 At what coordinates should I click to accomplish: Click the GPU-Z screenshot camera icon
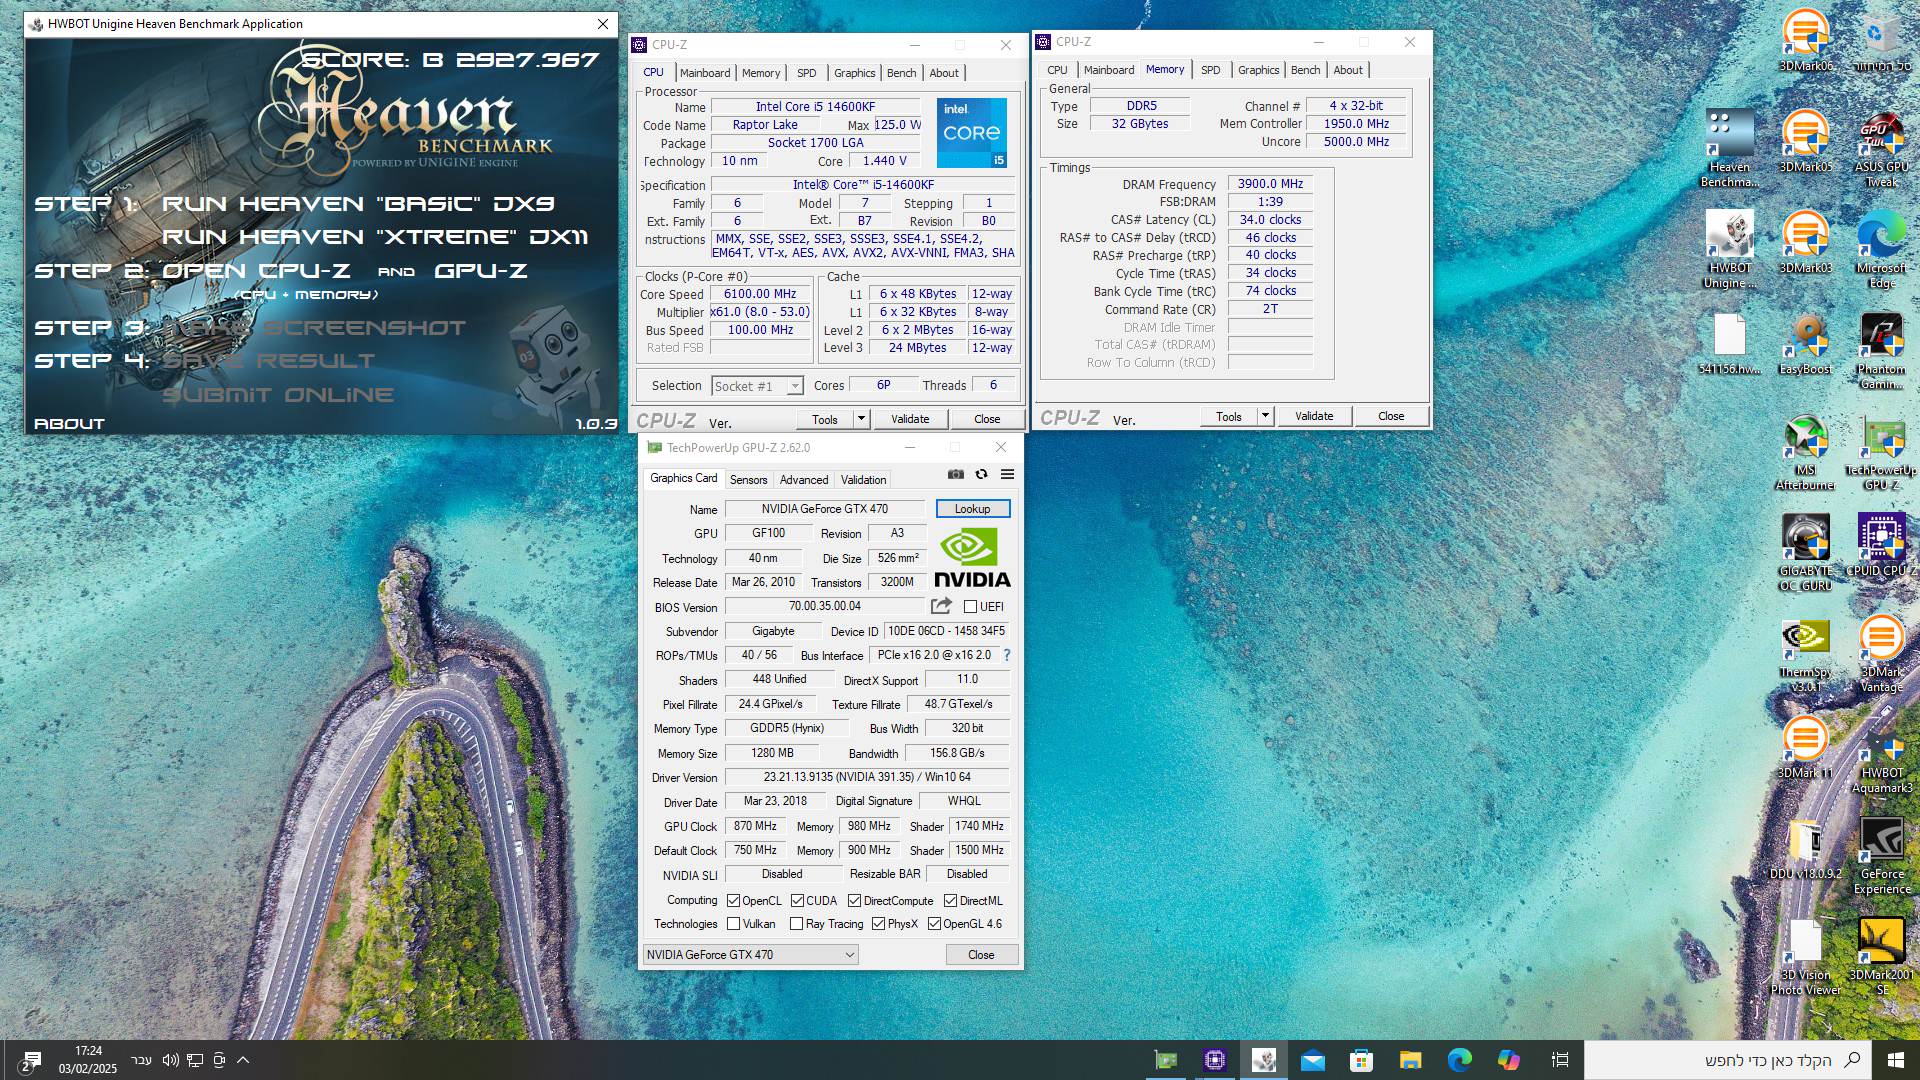(956, 475)
